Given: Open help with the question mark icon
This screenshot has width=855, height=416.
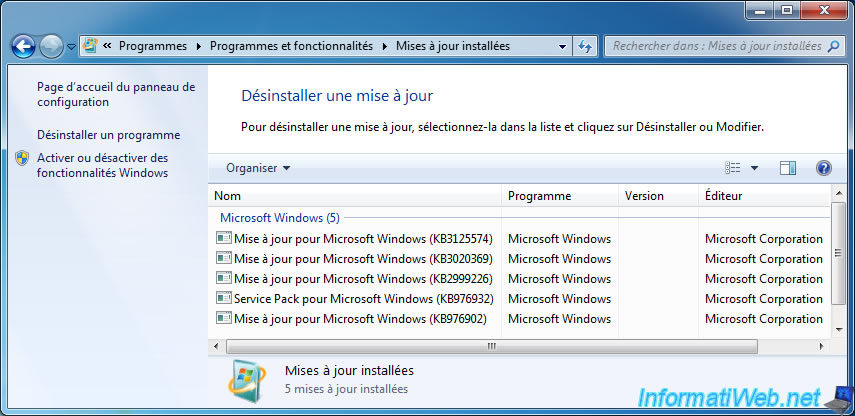Looking at the screenshot, I should pos(823,168).
